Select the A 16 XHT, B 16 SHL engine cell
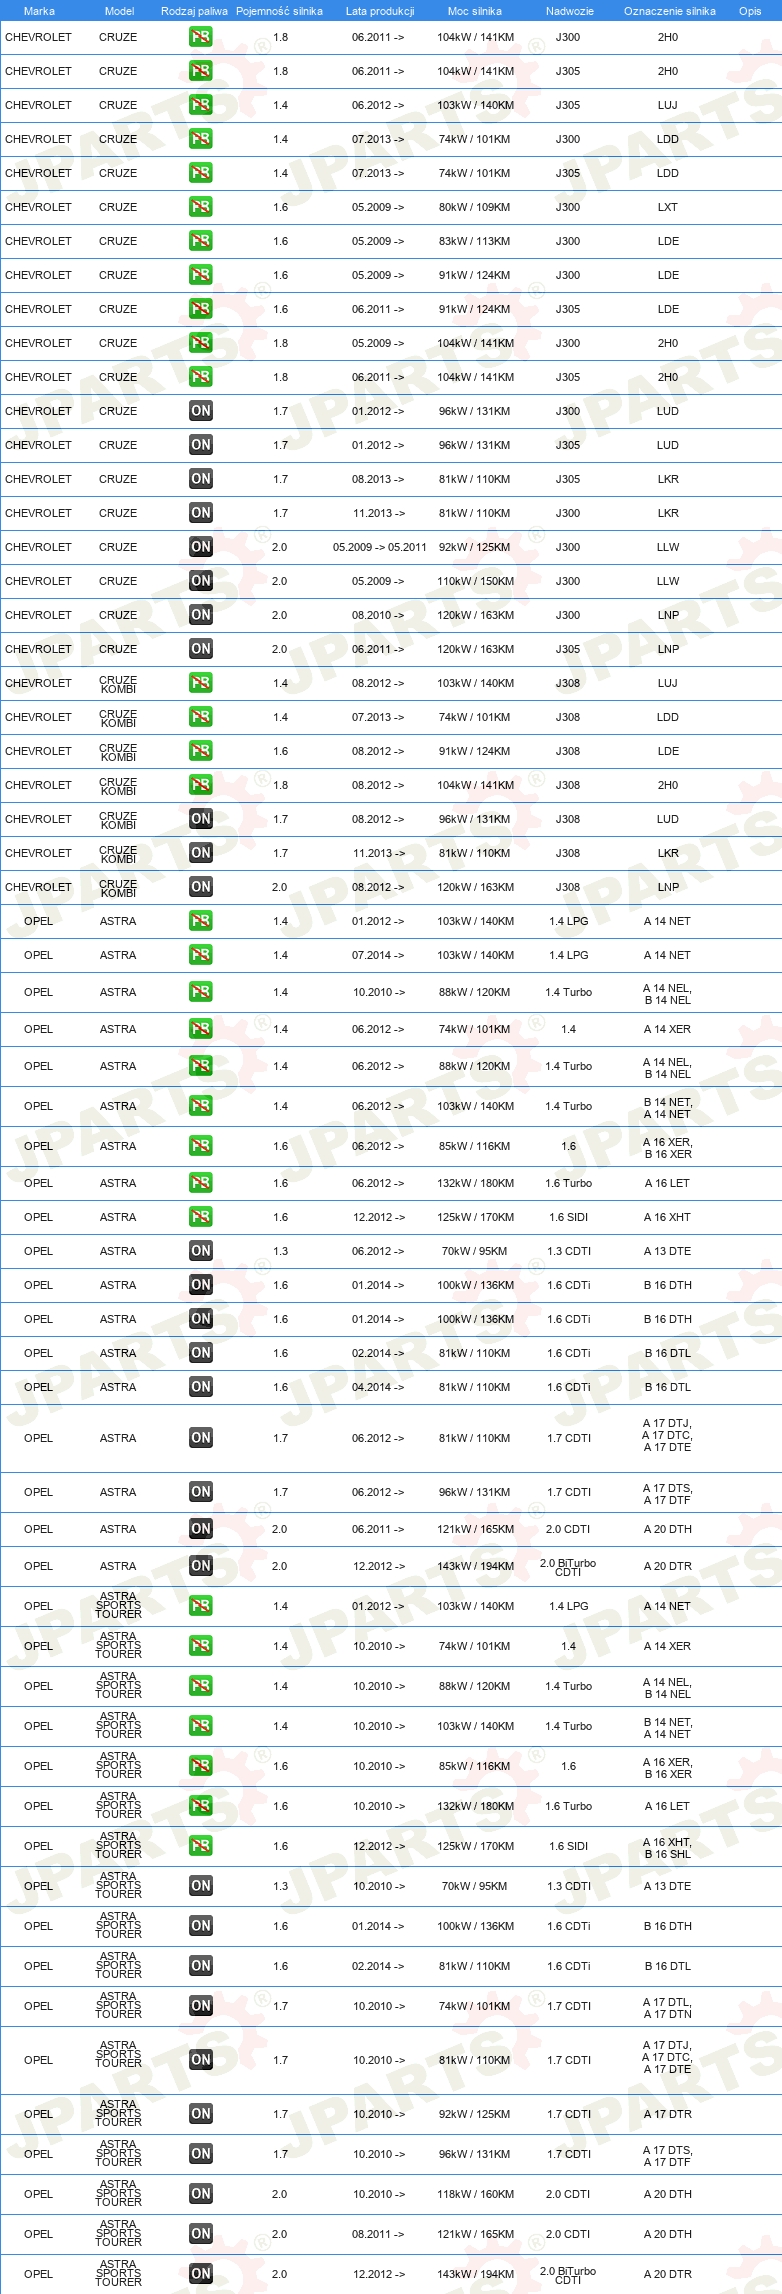 coord(667,1848)
